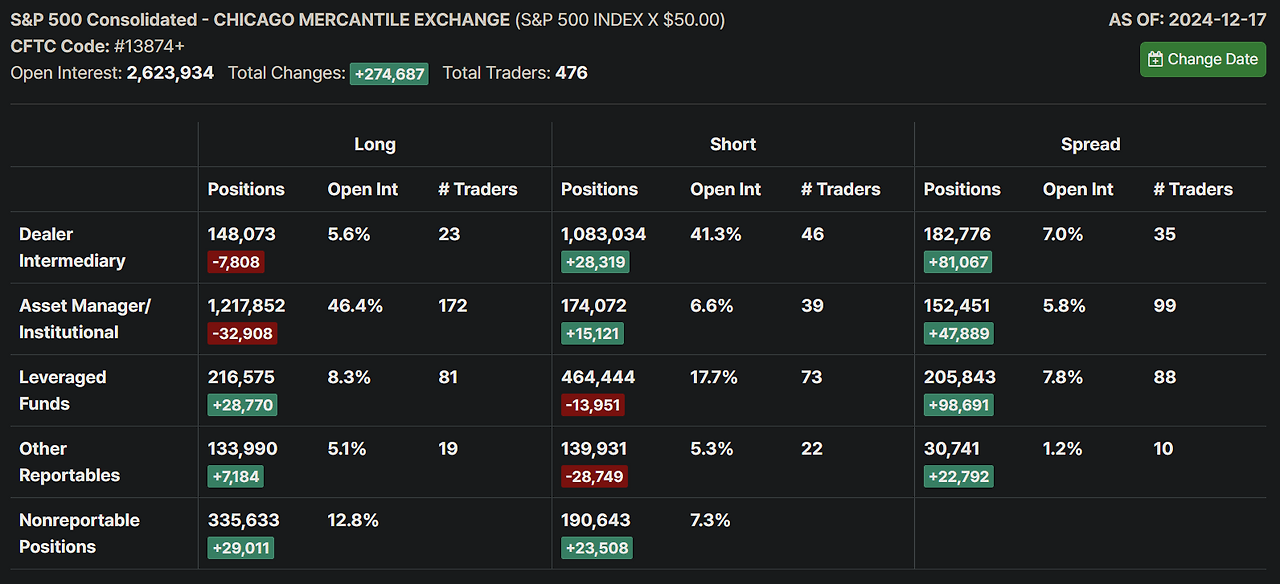Click the -7,808 Dealer long change badge
This screenshot has height=584, width=1280.
236,262
